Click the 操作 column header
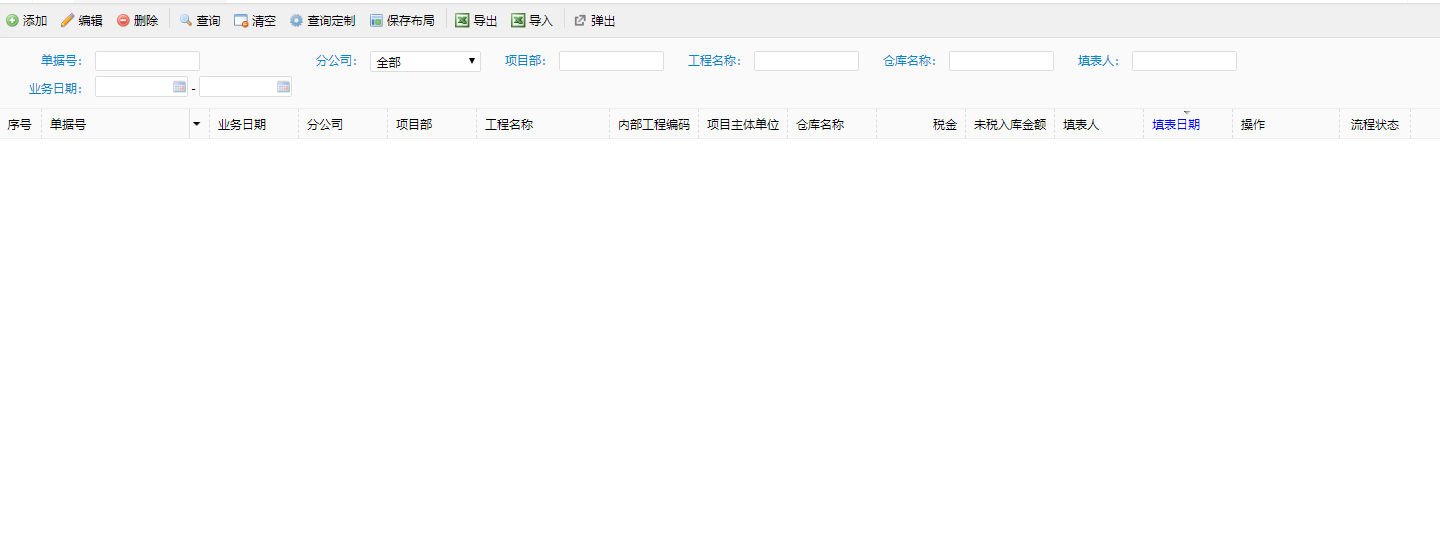This screenshot has height=560, width=1440. coord(1286,125)
